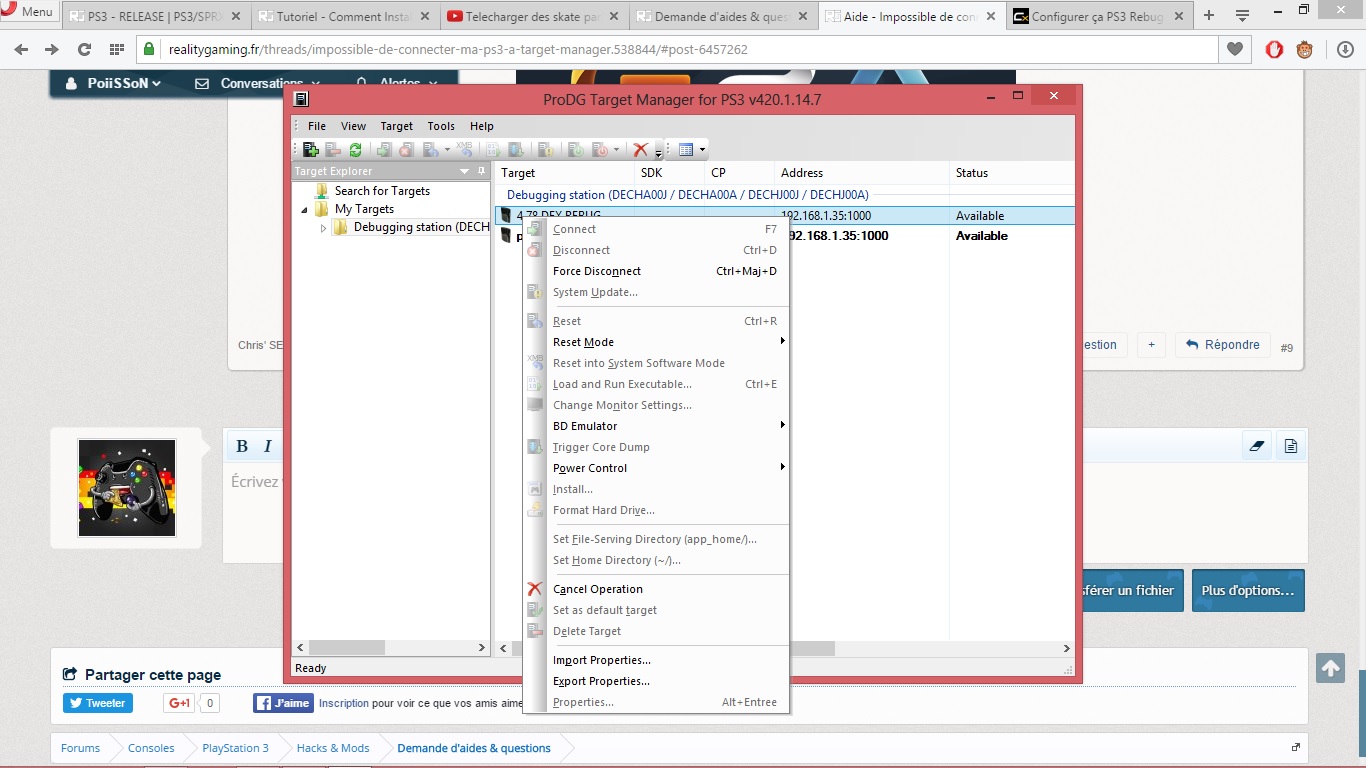Click the Tweeter share button
Viewport: 1366px width, 768px height.
(x=98, y=703)
